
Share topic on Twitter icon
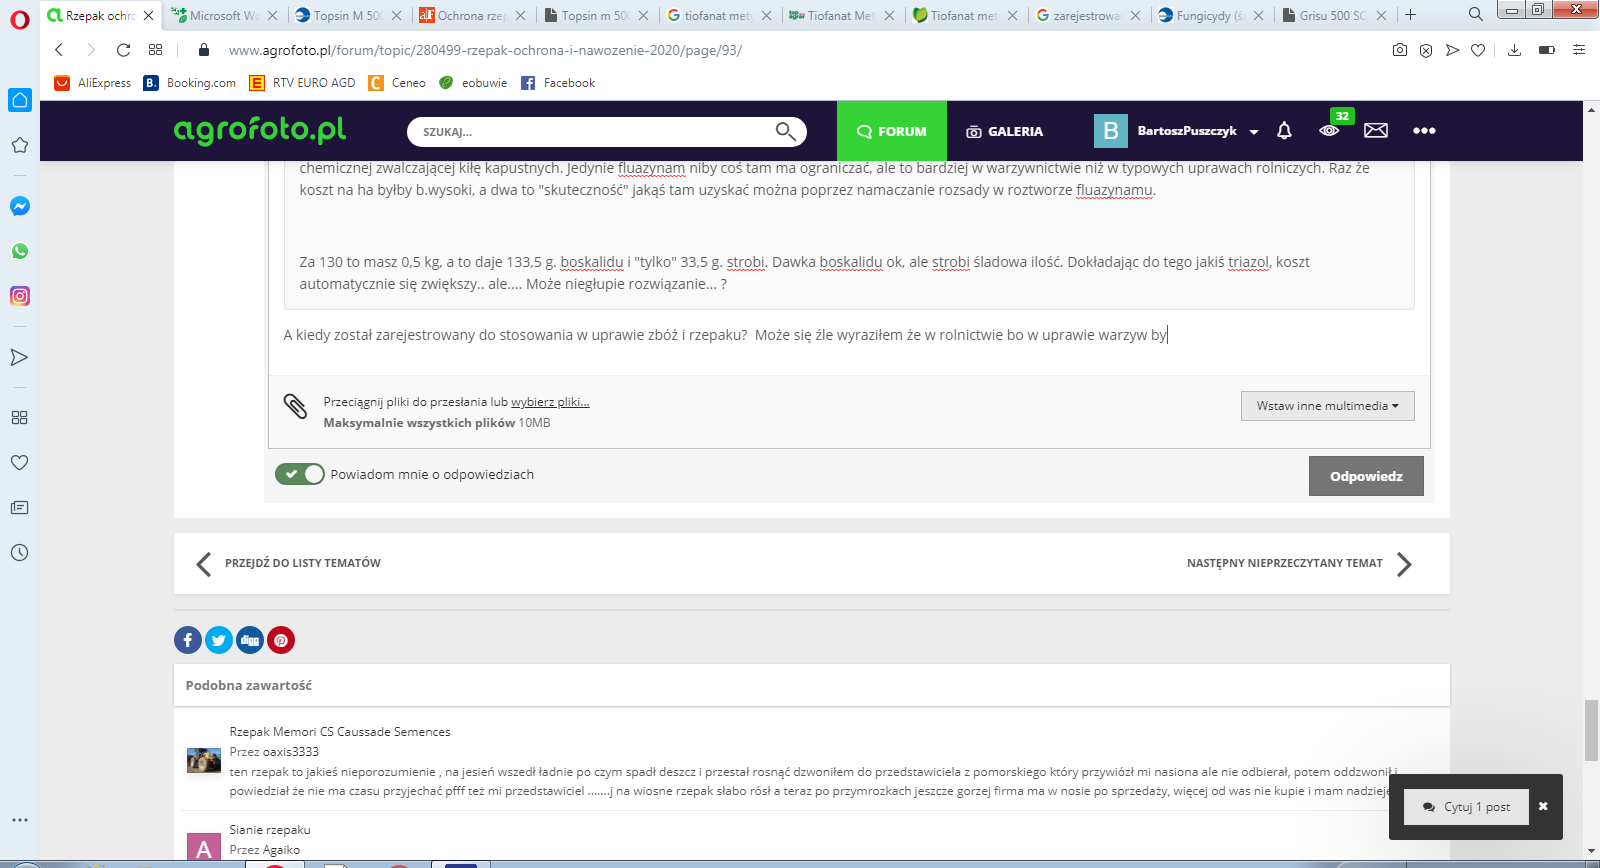[219, 640]
